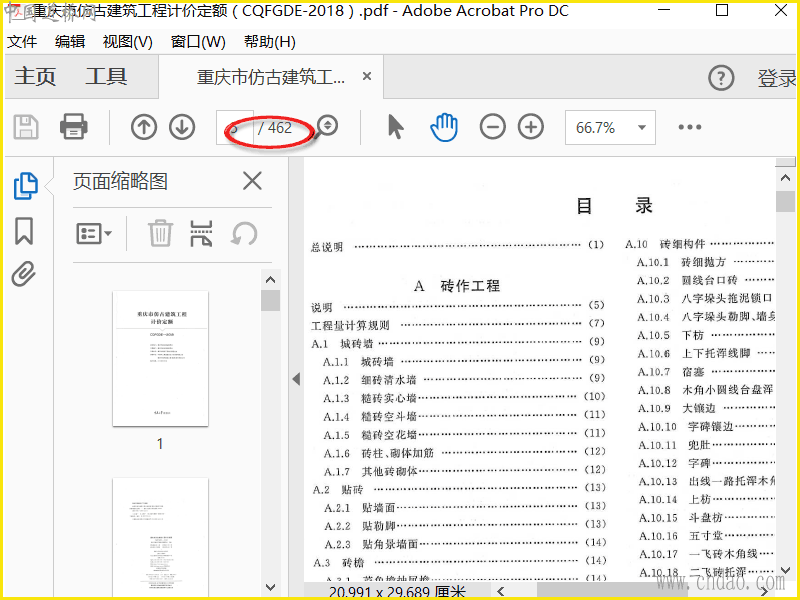The height and width of the screenshot is (600, 800).
Task: Go to next page with down arrow
Action: (182, 127)
